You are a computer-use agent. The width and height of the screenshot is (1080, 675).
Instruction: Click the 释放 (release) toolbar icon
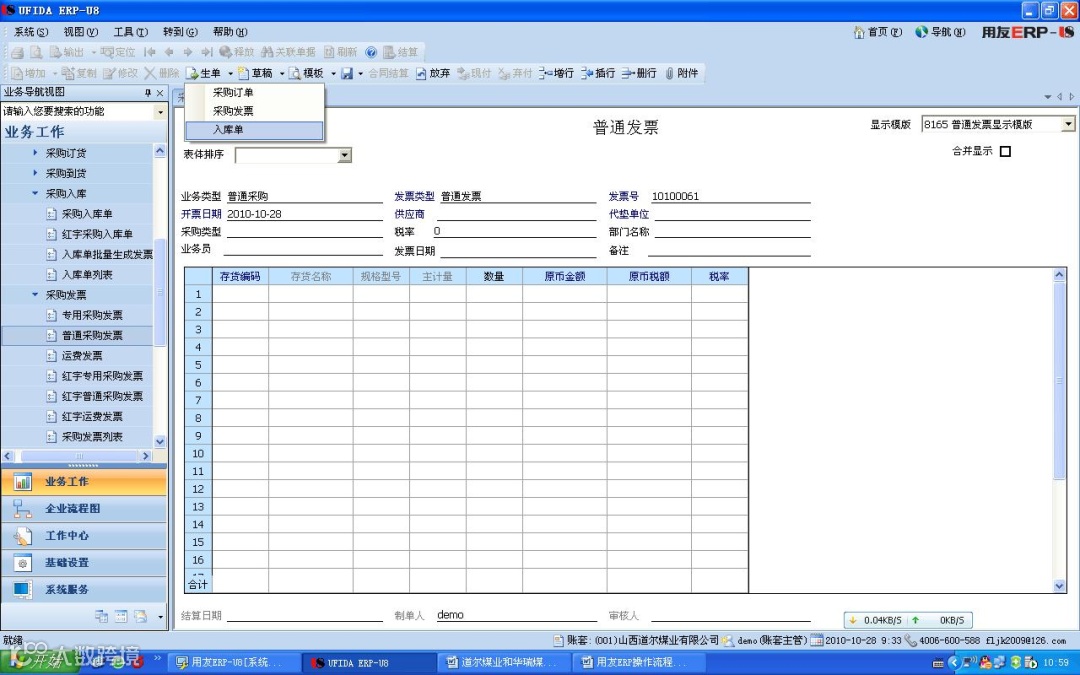coord(225,52)
